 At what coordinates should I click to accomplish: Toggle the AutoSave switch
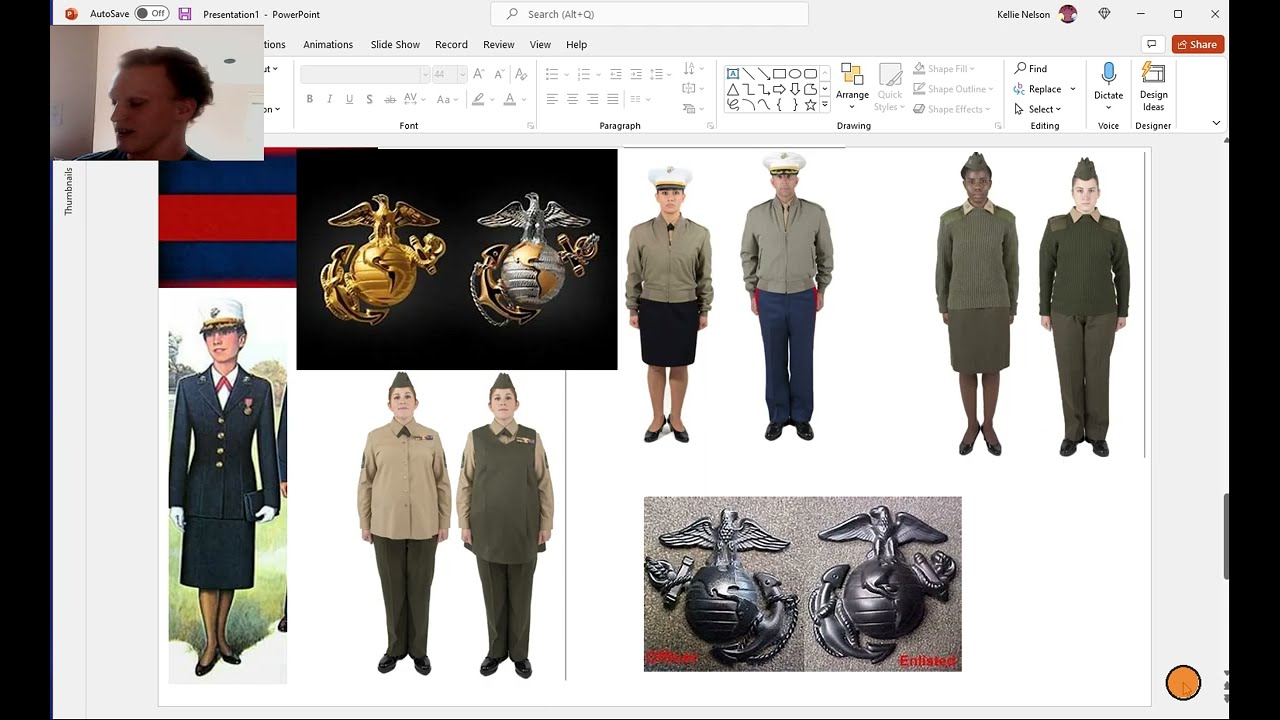[x=152, y=14]
